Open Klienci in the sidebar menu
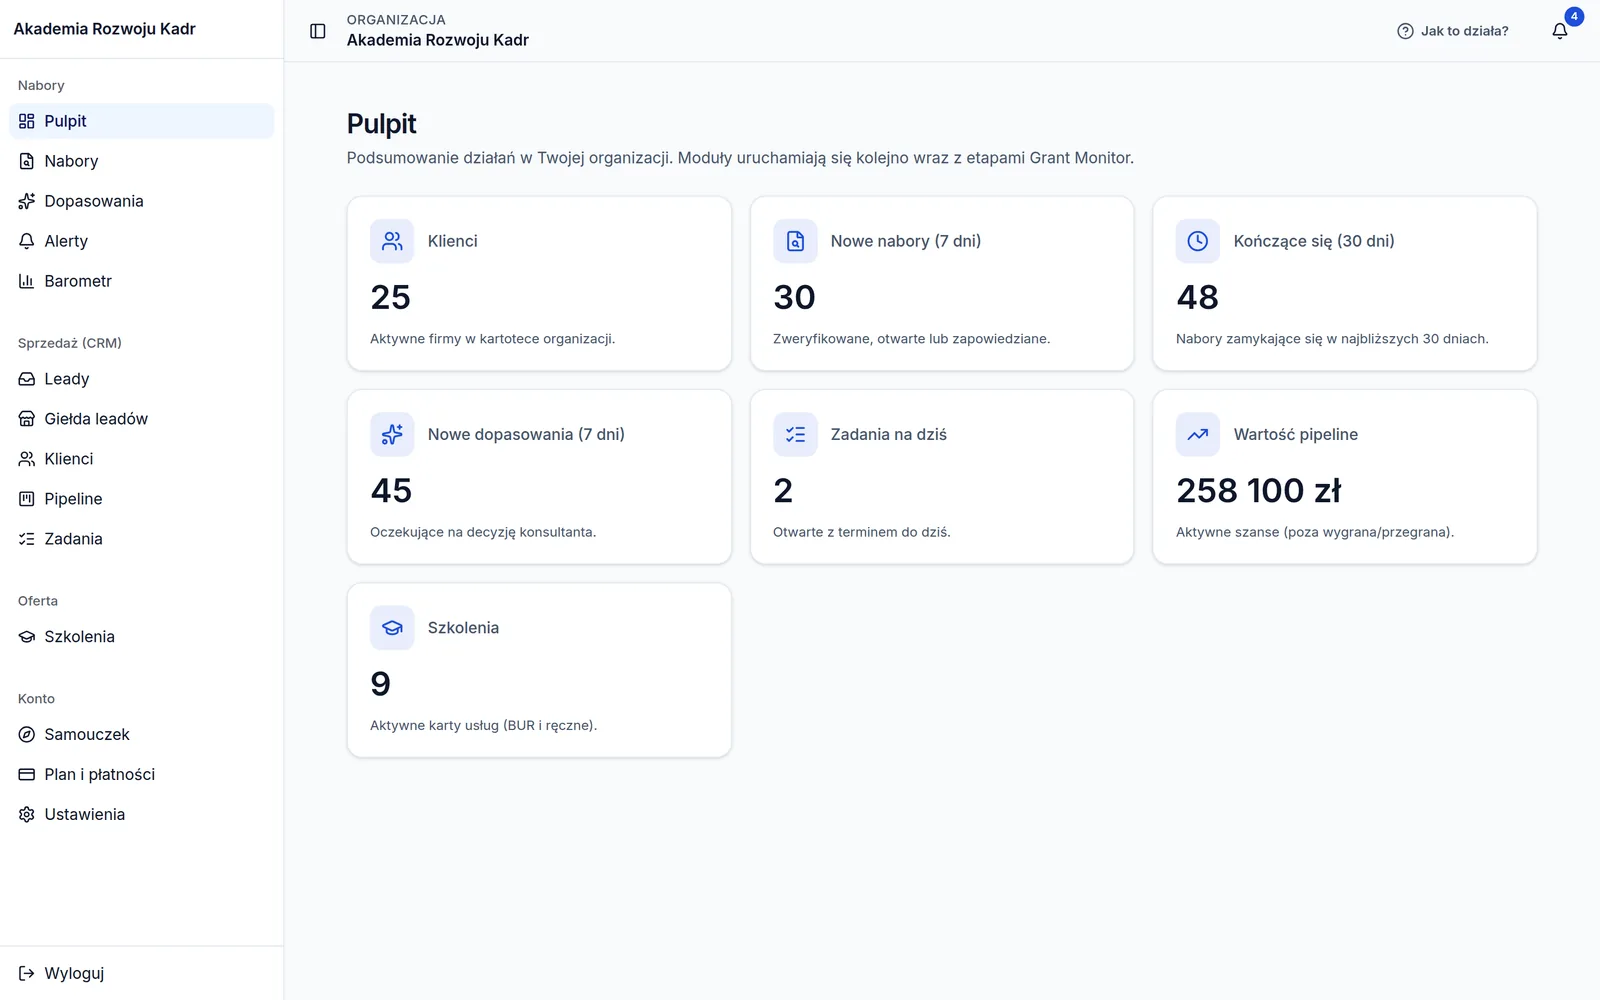Image resolution: width=1600 pixels, height=1000 pixels. (141, 459)
